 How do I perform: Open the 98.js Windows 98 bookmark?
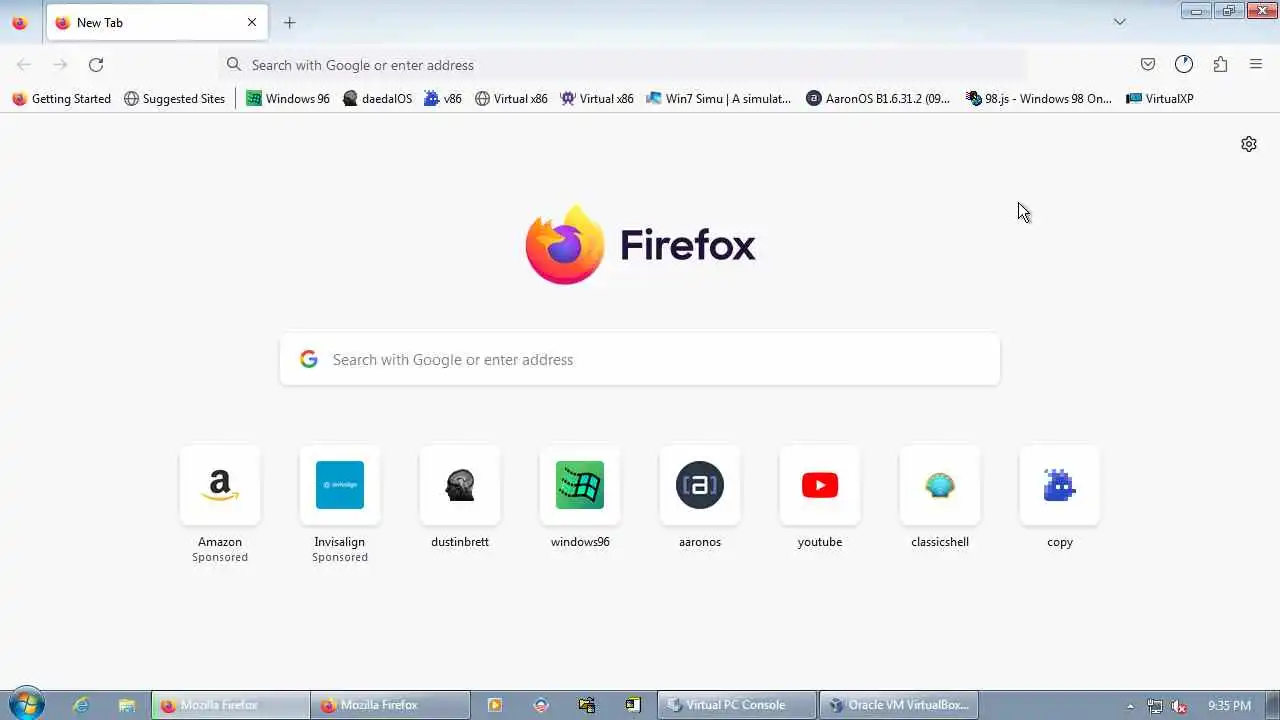(1039, 98)
